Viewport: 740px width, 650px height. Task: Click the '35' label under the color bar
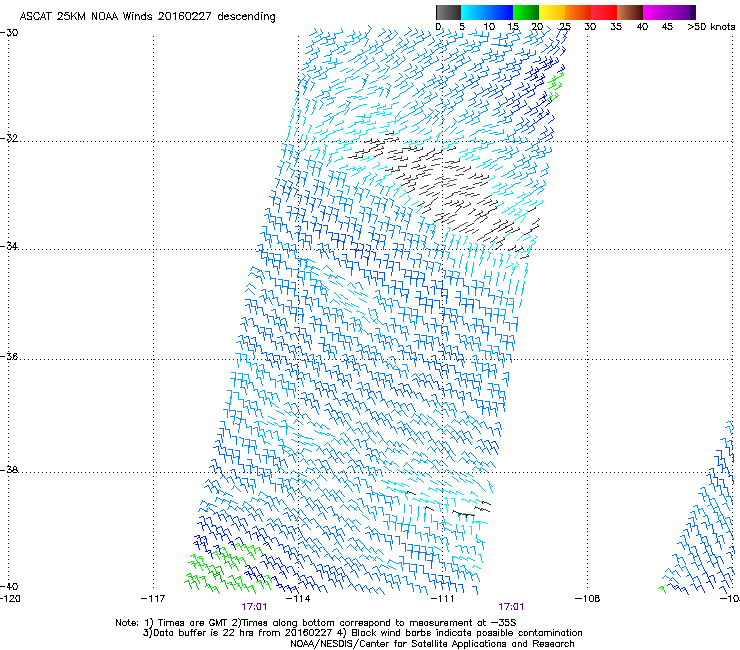pyautogui.click(x=616, y=27)
